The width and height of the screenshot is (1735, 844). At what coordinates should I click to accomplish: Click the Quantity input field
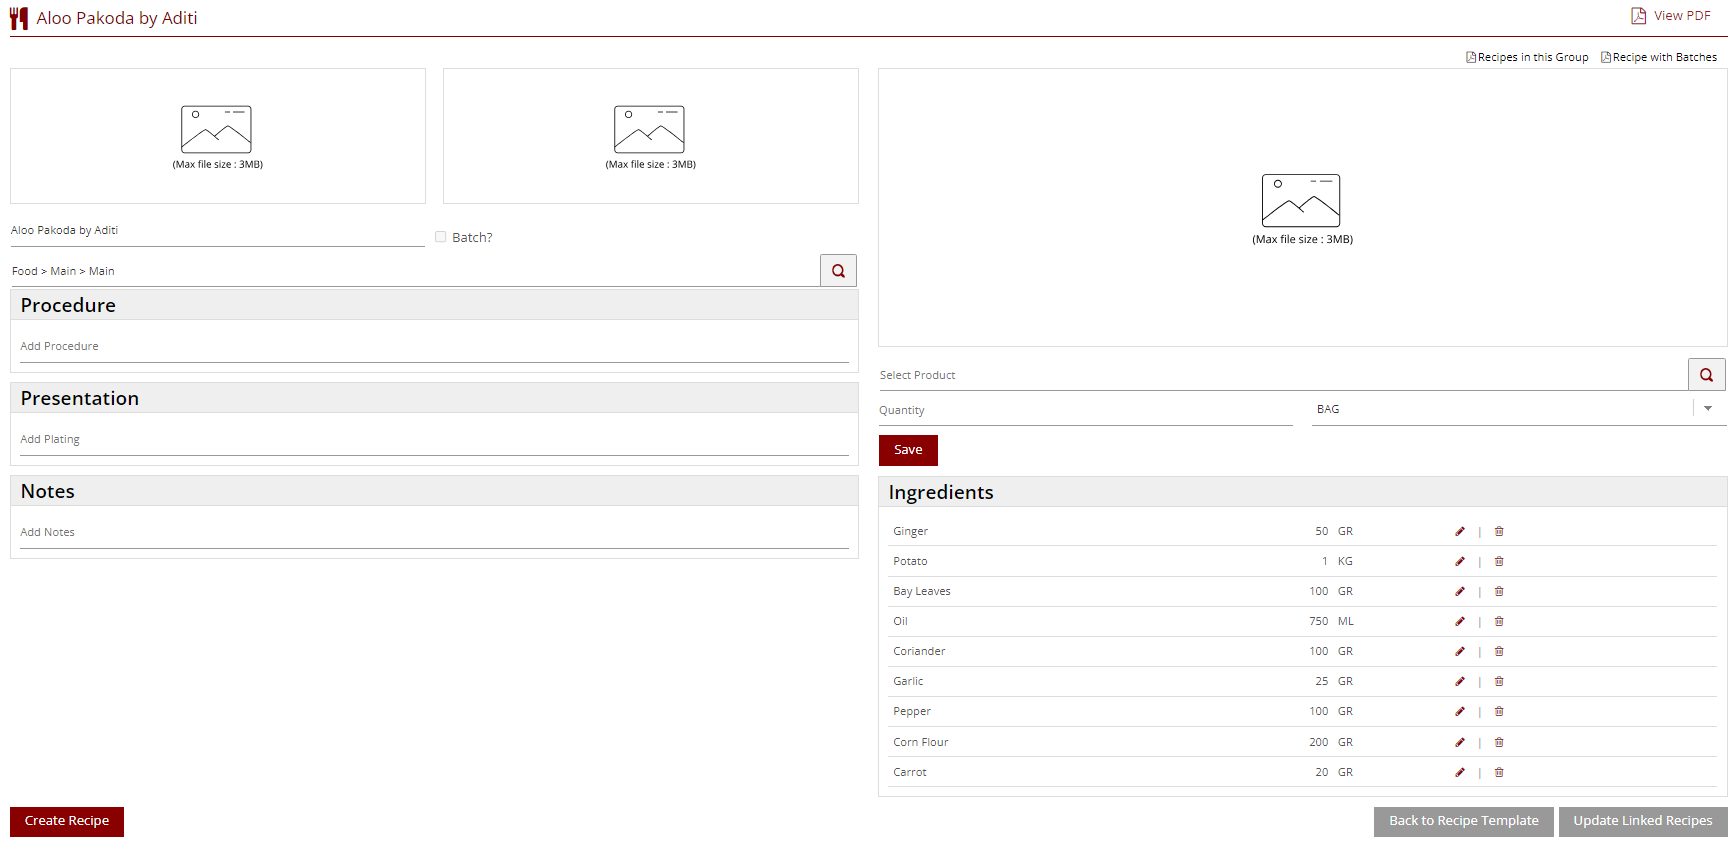point(1085,411)
